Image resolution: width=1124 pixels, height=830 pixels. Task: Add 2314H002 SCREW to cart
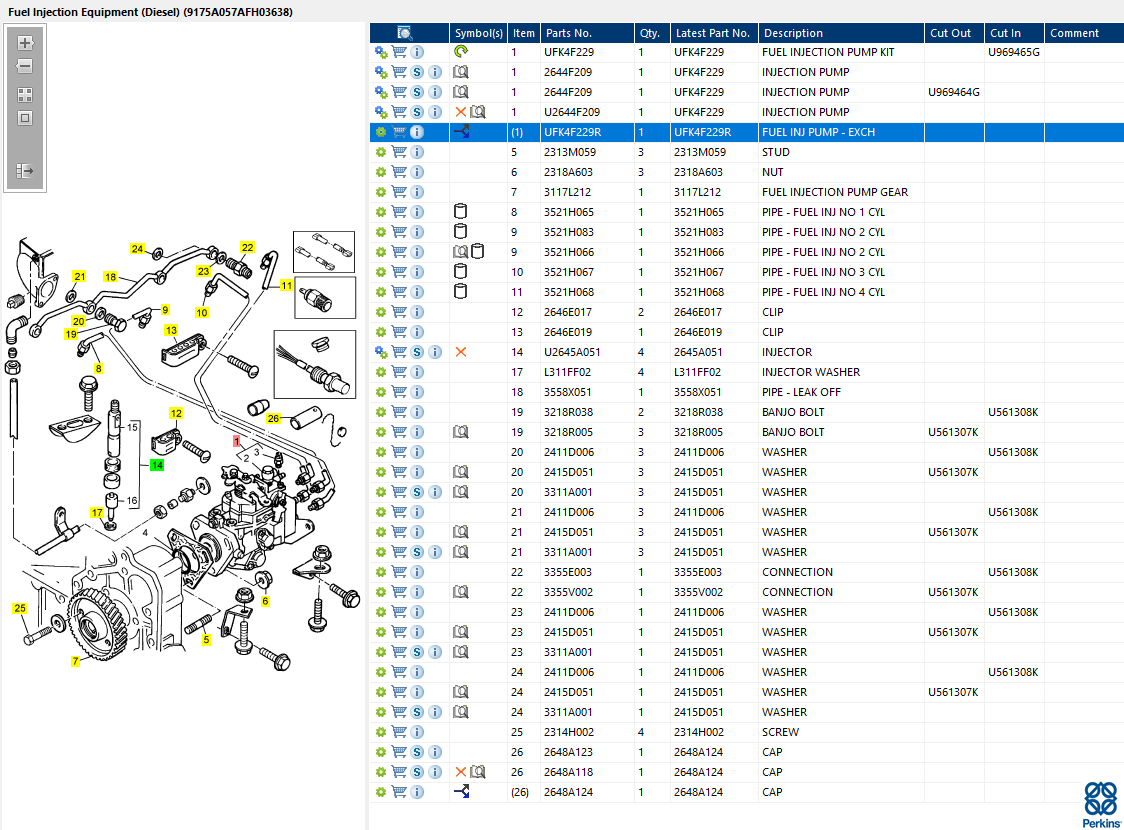click(399, 733)
